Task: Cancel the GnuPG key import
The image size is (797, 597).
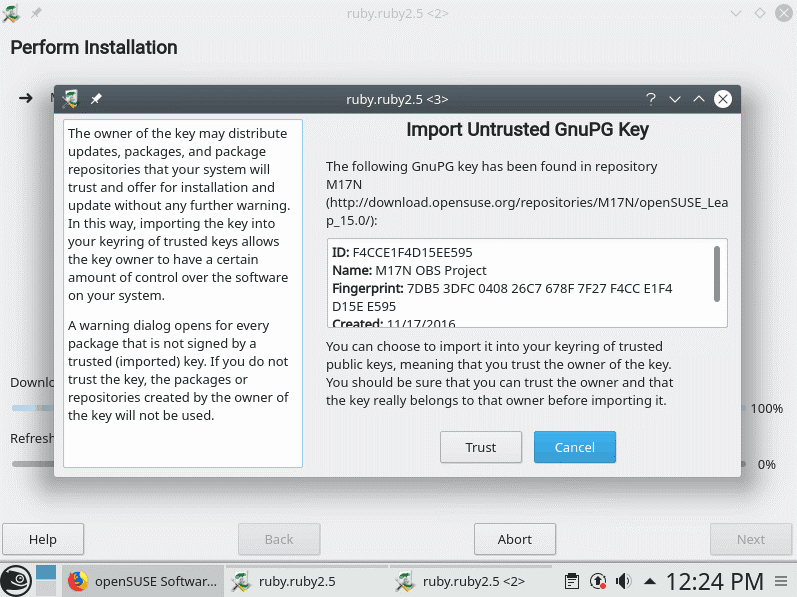Action: click(x=575, y=447)
